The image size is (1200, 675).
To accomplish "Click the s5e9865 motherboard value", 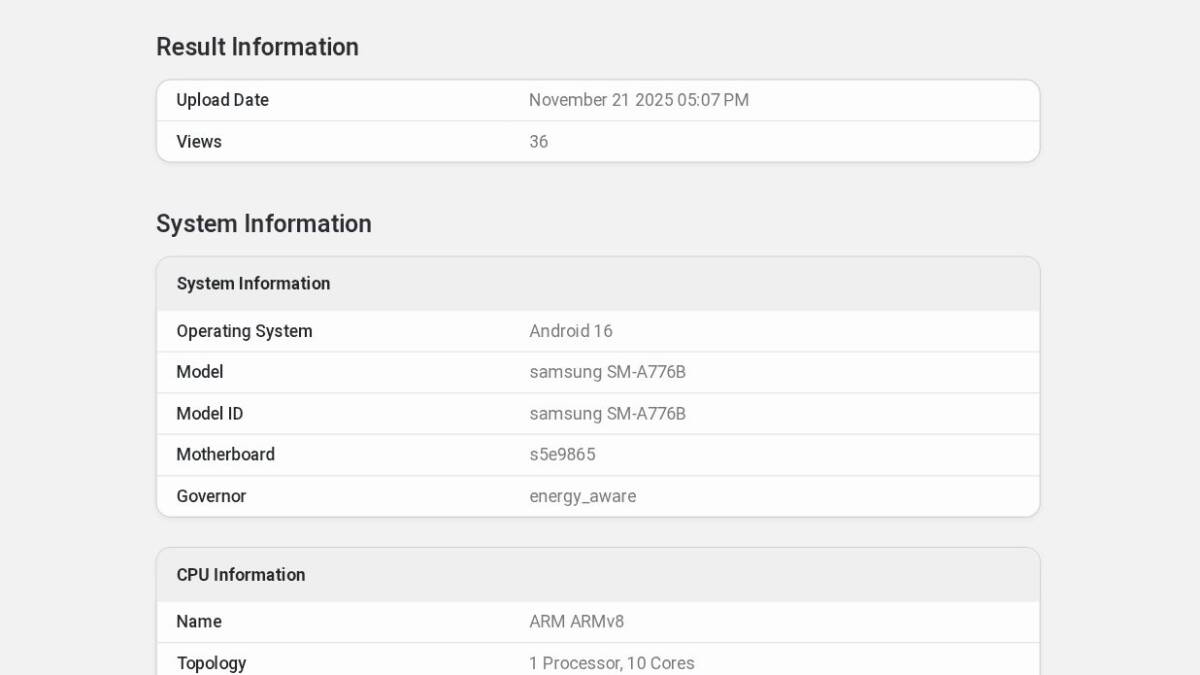I will pyautogui.click(x=562, y=454).
